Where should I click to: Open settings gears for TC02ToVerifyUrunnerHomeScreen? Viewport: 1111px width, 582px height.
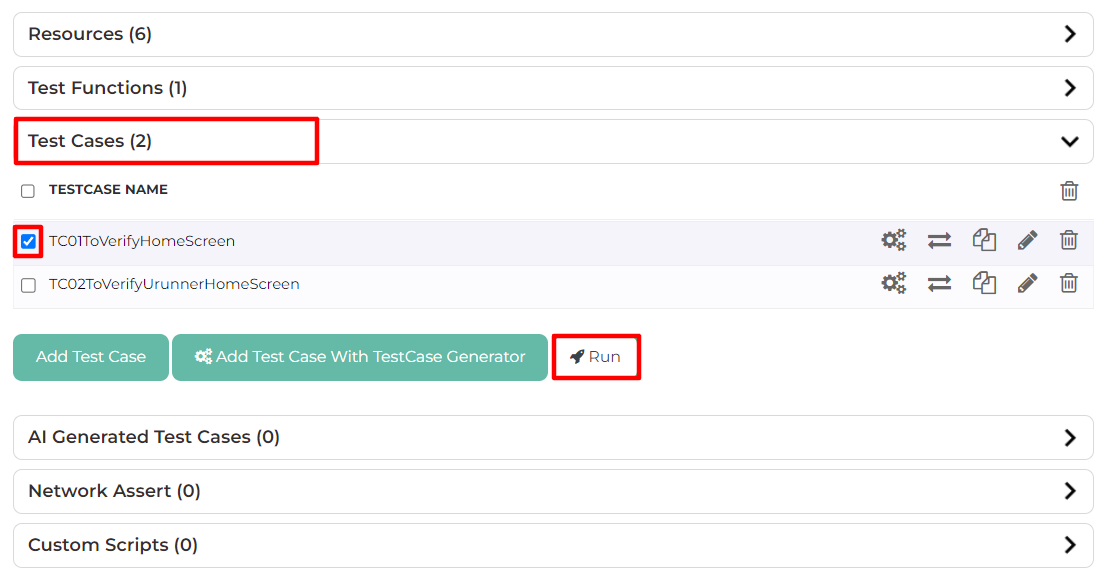[893, 284]
